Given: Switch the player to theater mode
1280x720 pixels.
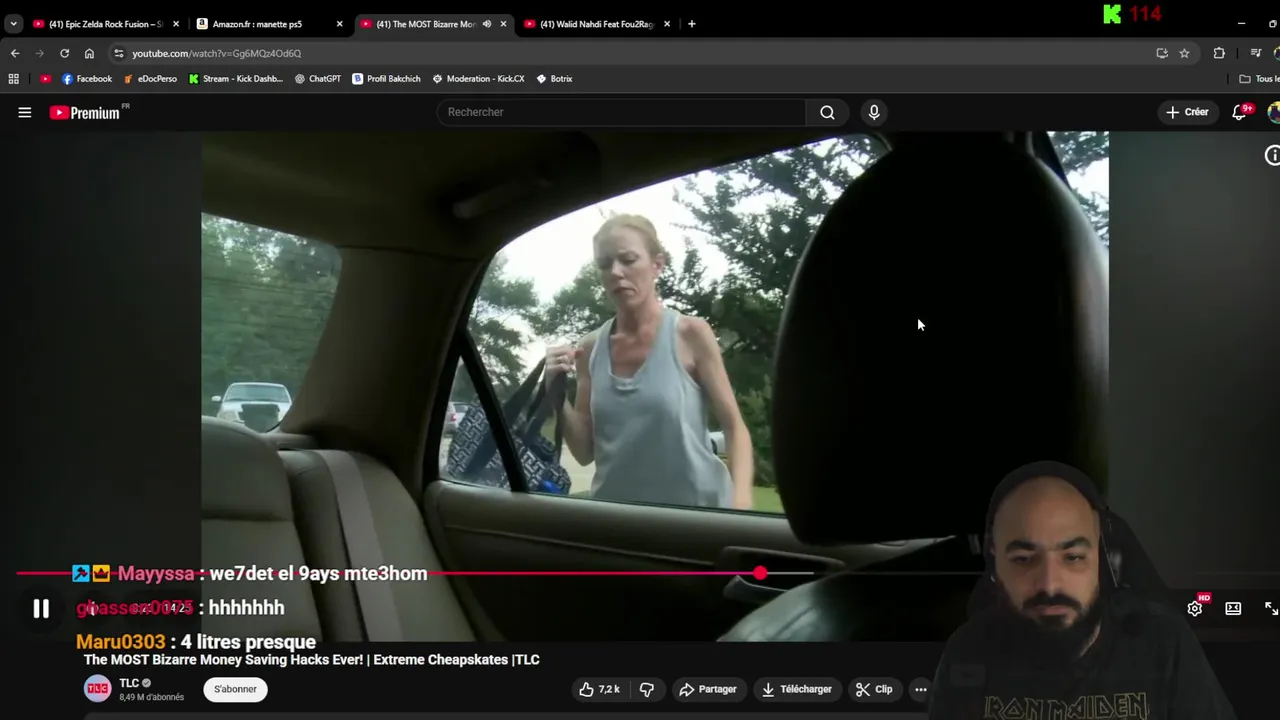Looking at the screenshot, I should coord(1233,608).
